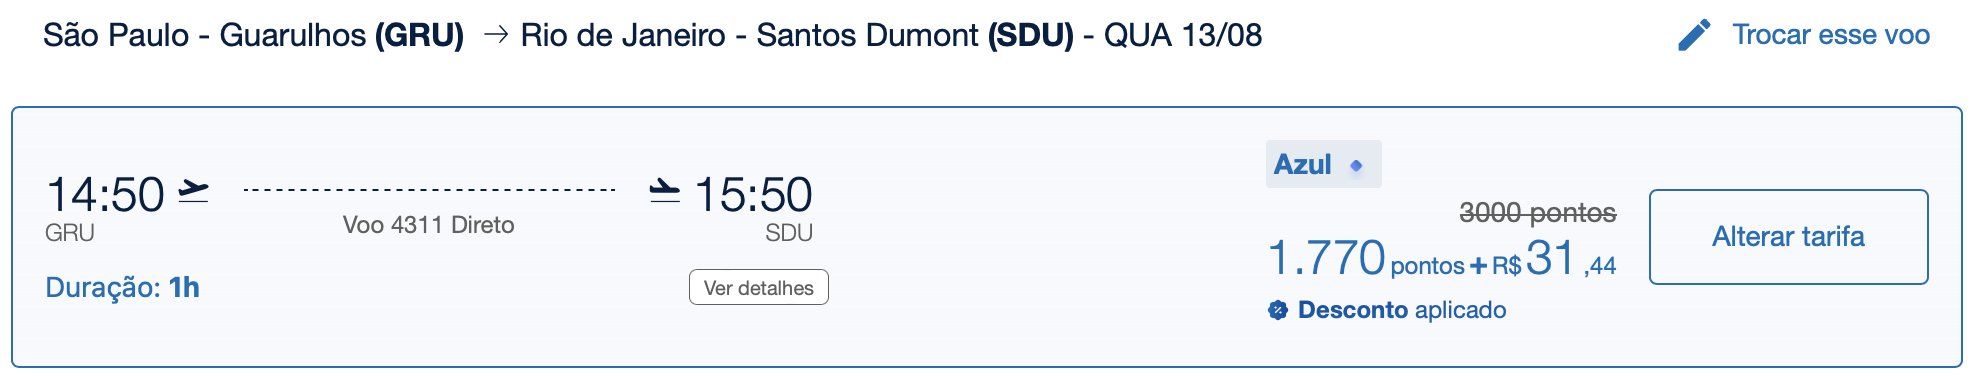Click the 14:50 departure time
Screen dimensions: 1976x376
[105, 194]
